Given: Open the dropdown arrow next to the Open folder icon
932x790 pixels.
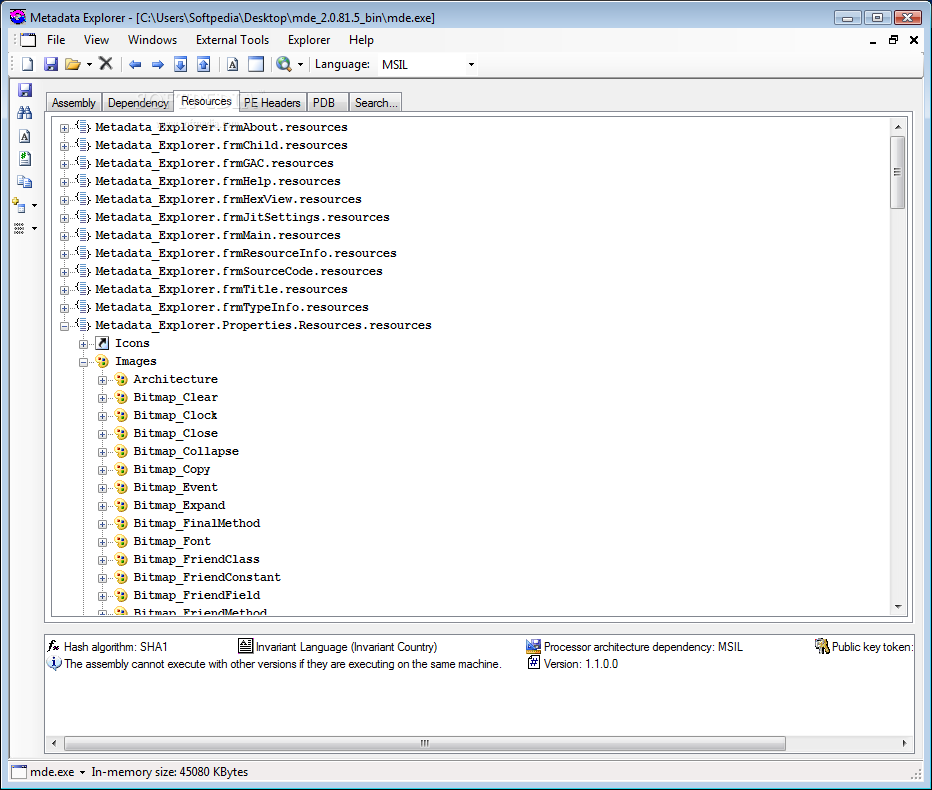Looking at the screenshot, I should [89, 64].
